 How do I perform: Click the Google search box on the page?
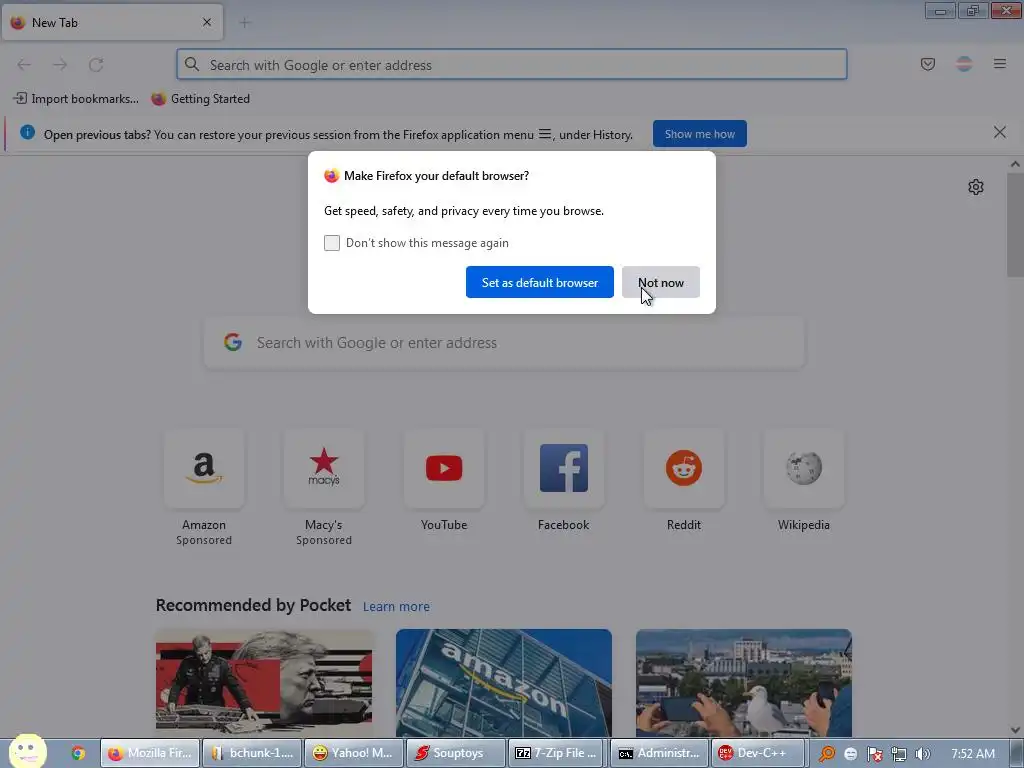coord(504,343)
